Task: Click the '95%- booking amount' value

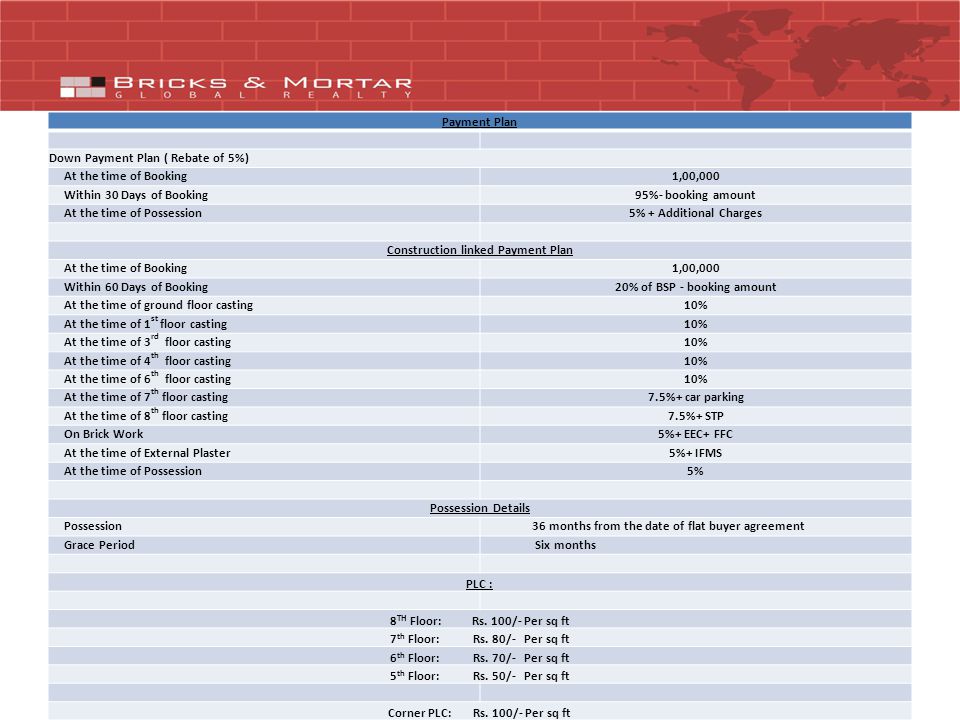Action: [695, 195]
